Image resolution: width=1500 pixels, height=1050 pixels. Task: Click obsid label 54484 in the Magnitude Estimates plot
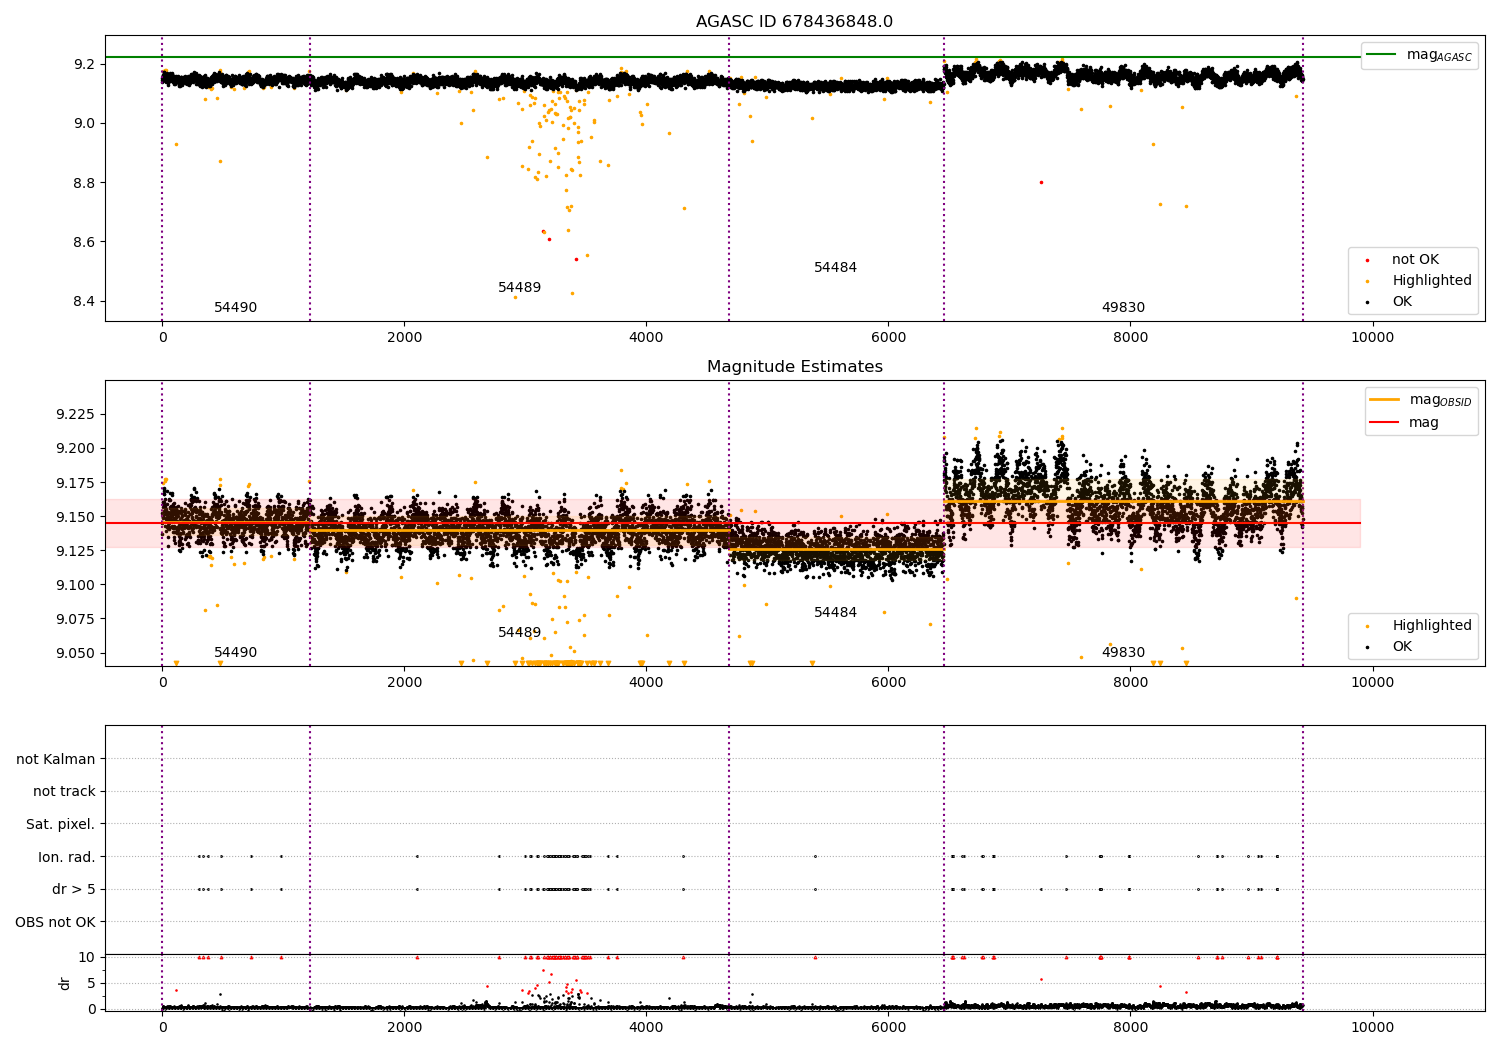coord(835,613)
